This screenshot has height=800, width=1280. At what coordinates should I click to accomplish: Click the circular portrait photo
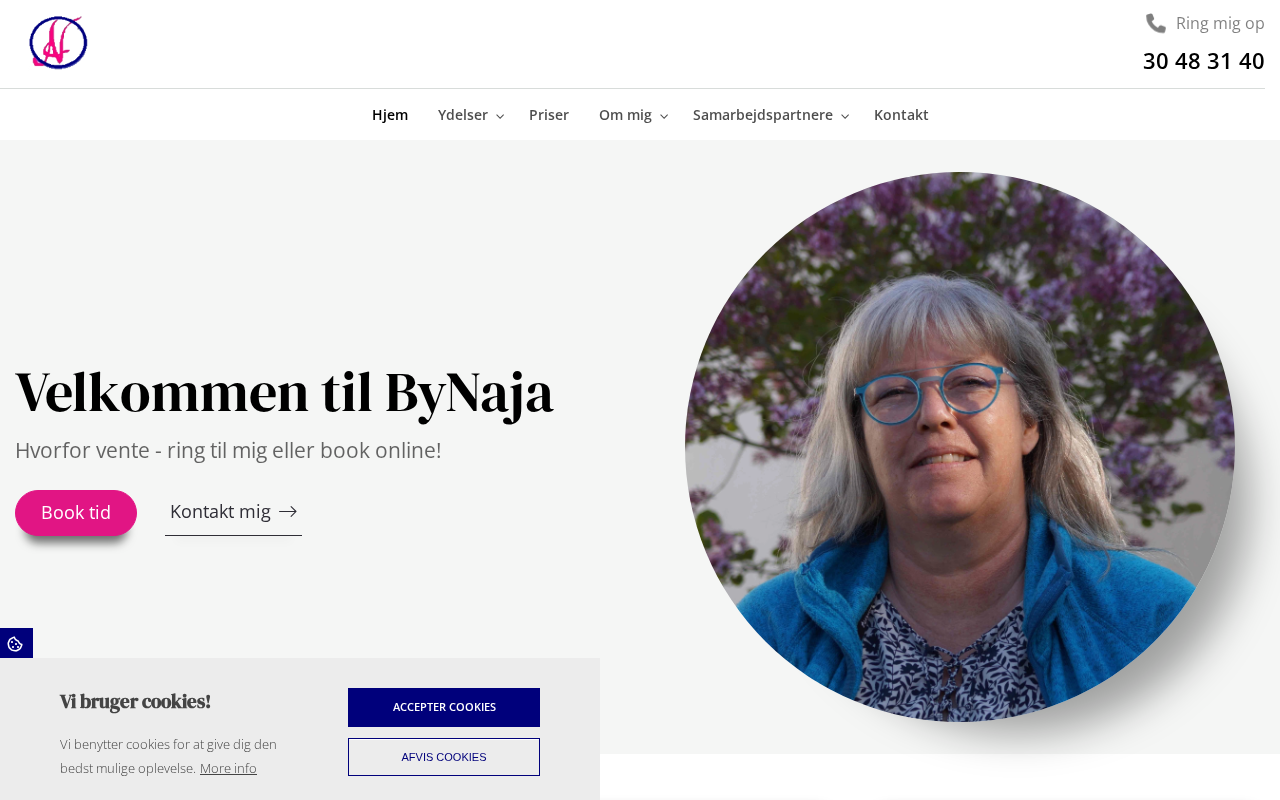pyautogui.click(x=960, y=447)
